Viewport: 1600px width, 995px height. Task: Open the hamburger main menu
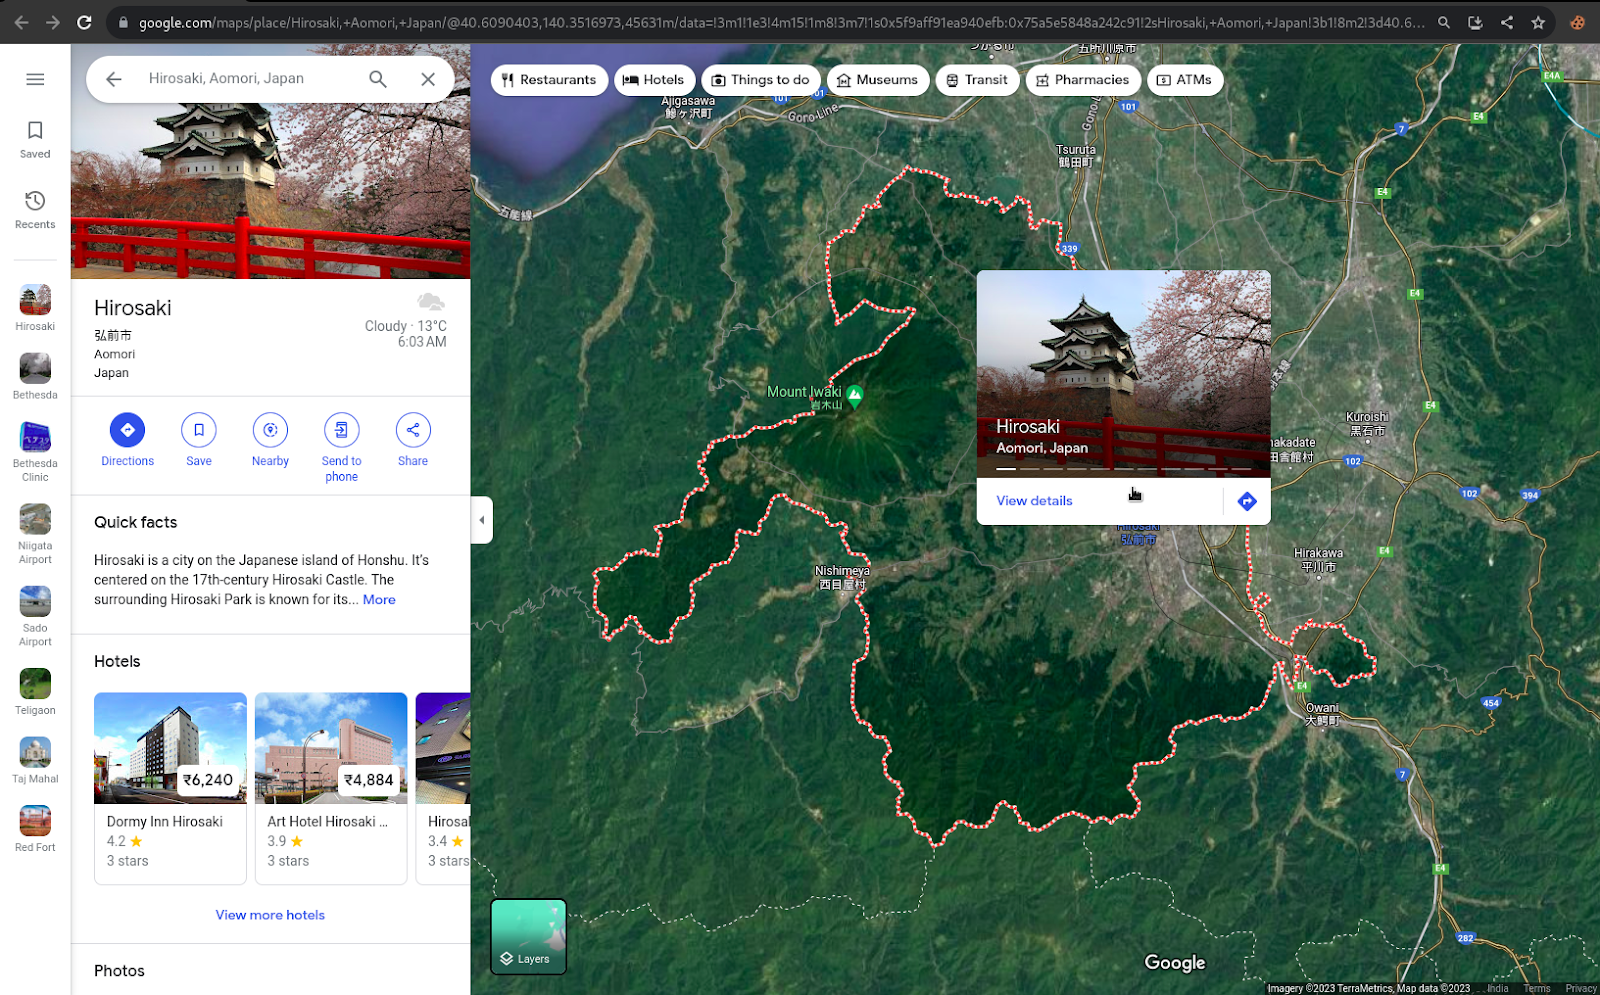coord(35,79)
